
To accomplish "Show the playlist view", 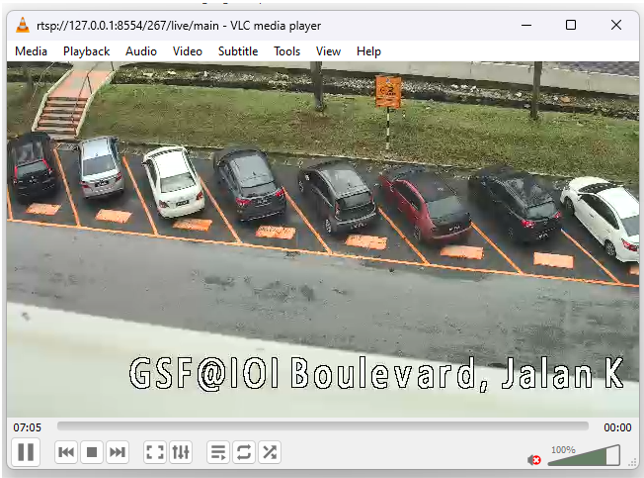I will pyautogui.click(x=218, y=452).
